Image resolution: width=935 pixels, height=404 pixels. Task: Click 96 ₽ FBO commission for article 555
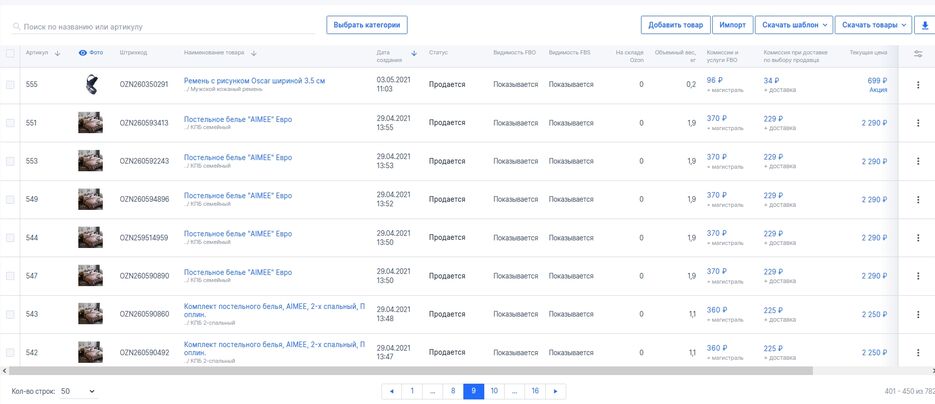click(714, 80)
